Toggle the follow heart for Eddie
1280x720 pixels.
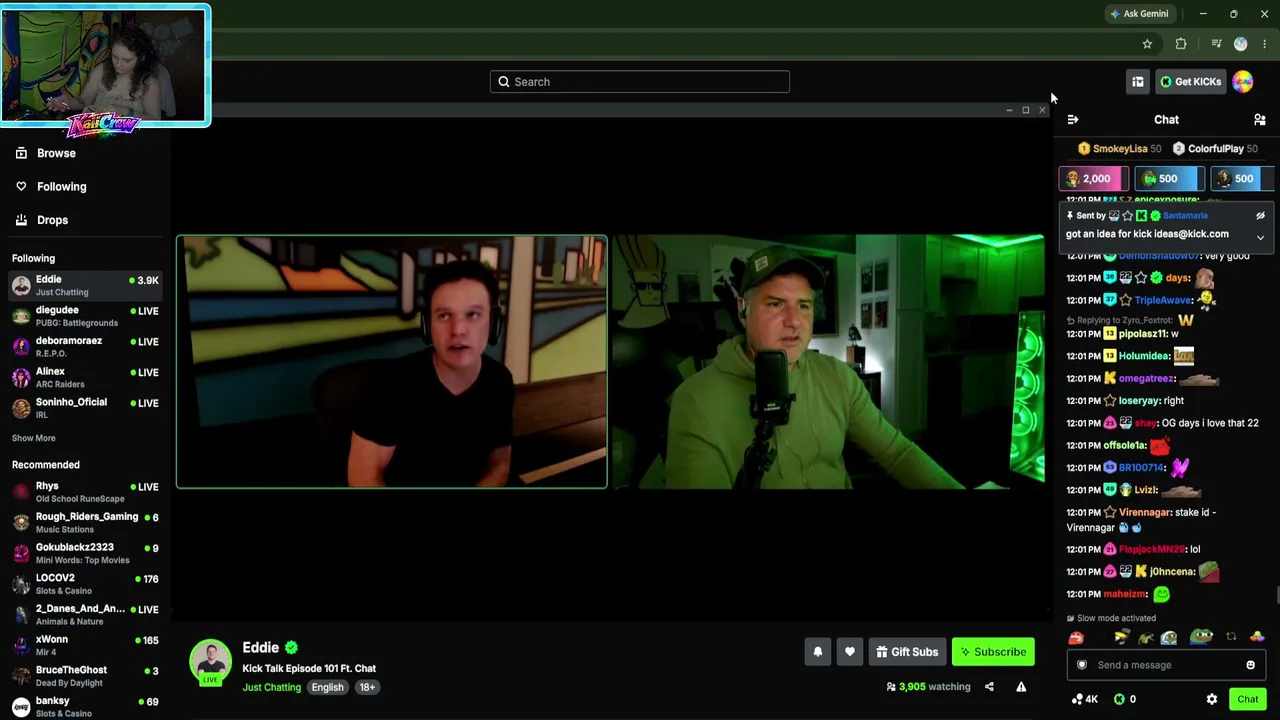(x=850, y=652)
